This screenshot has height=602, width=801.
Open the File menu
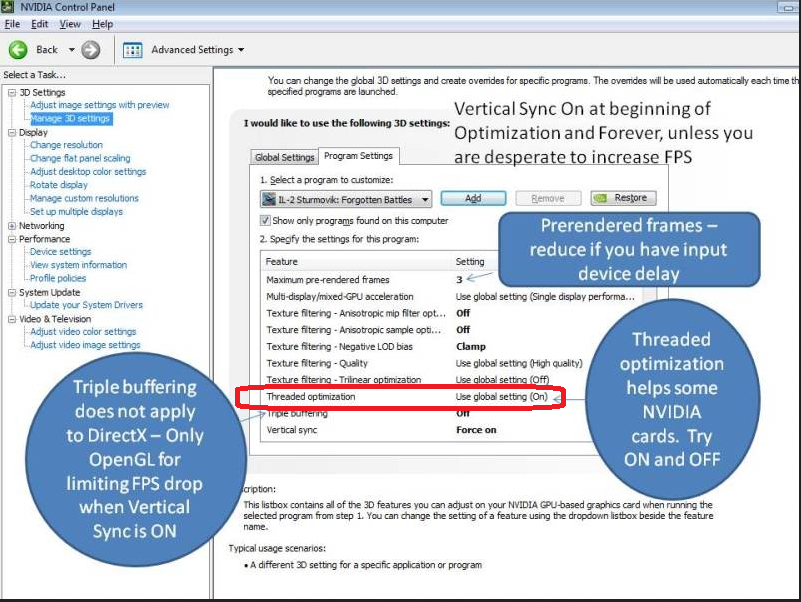(12, 24)
